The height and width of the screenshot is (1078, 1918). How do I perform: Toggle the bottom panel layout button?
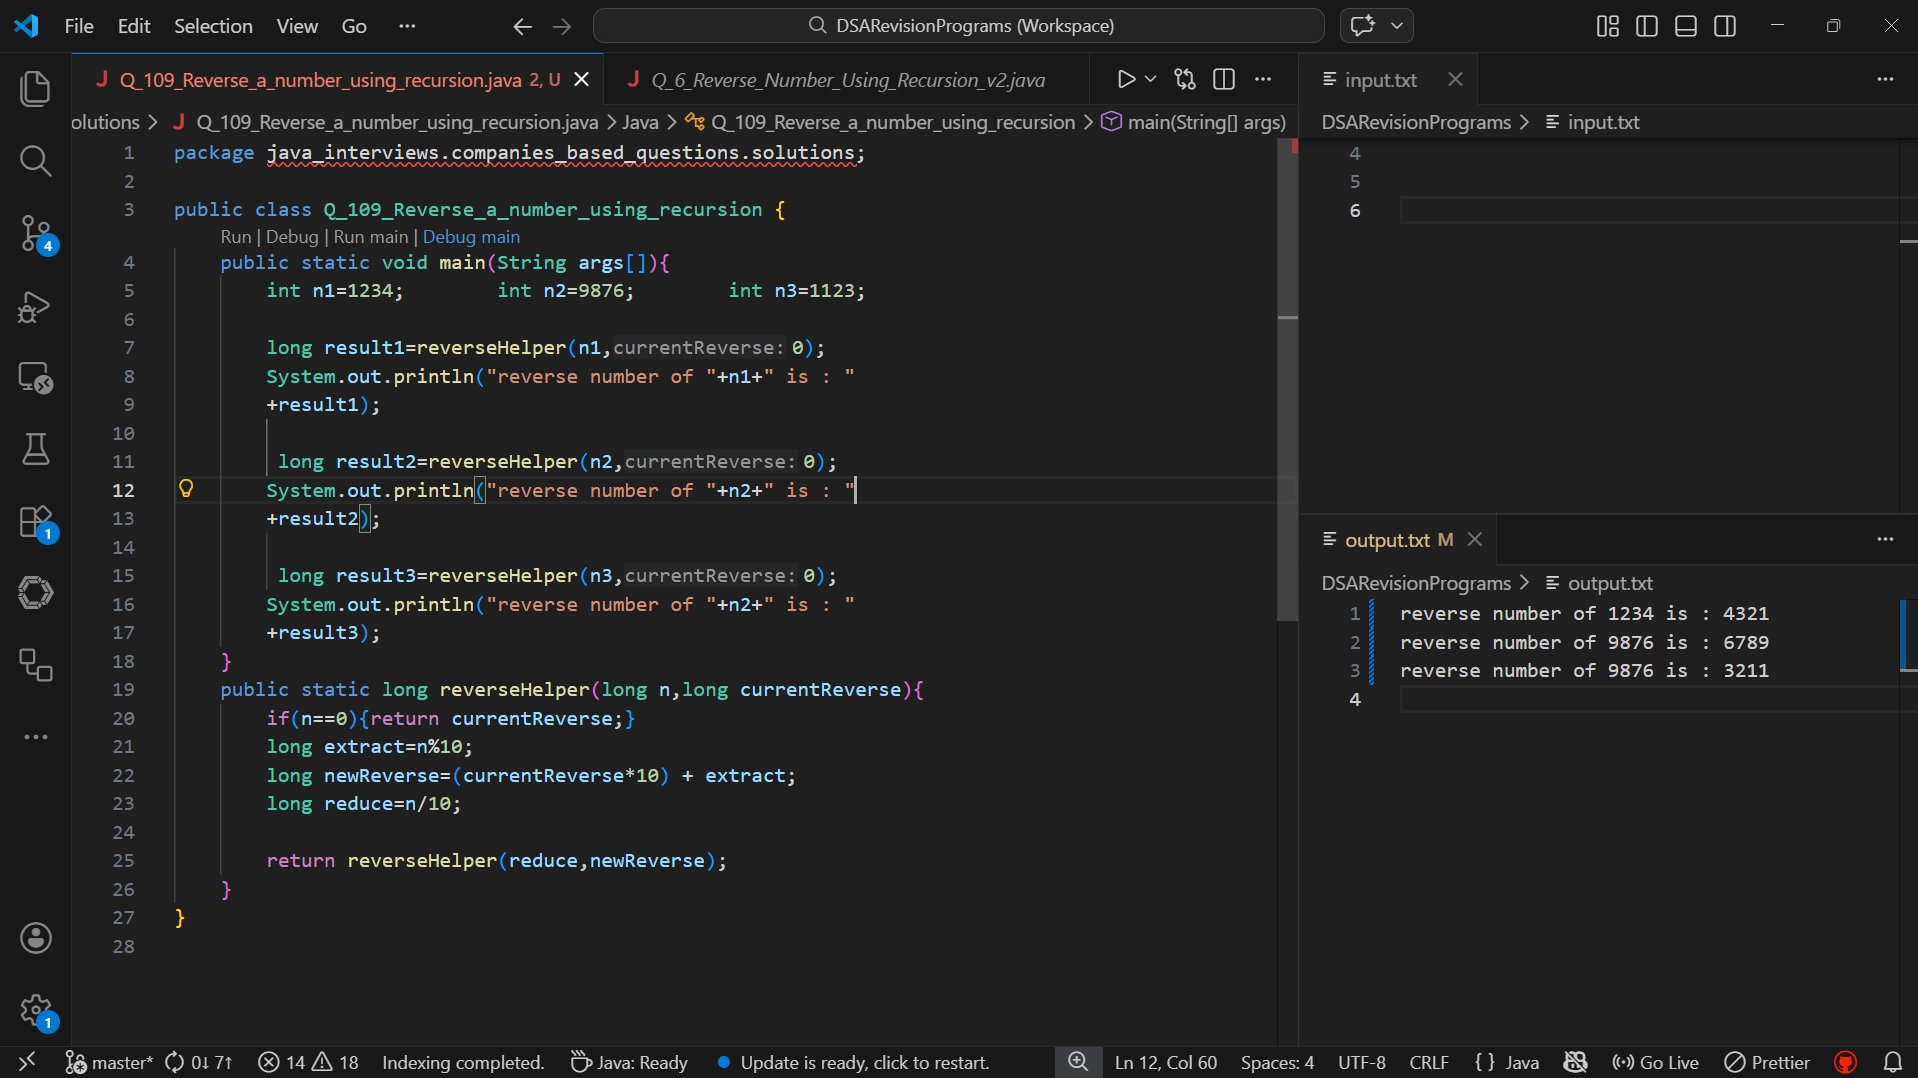(1685, 26)
